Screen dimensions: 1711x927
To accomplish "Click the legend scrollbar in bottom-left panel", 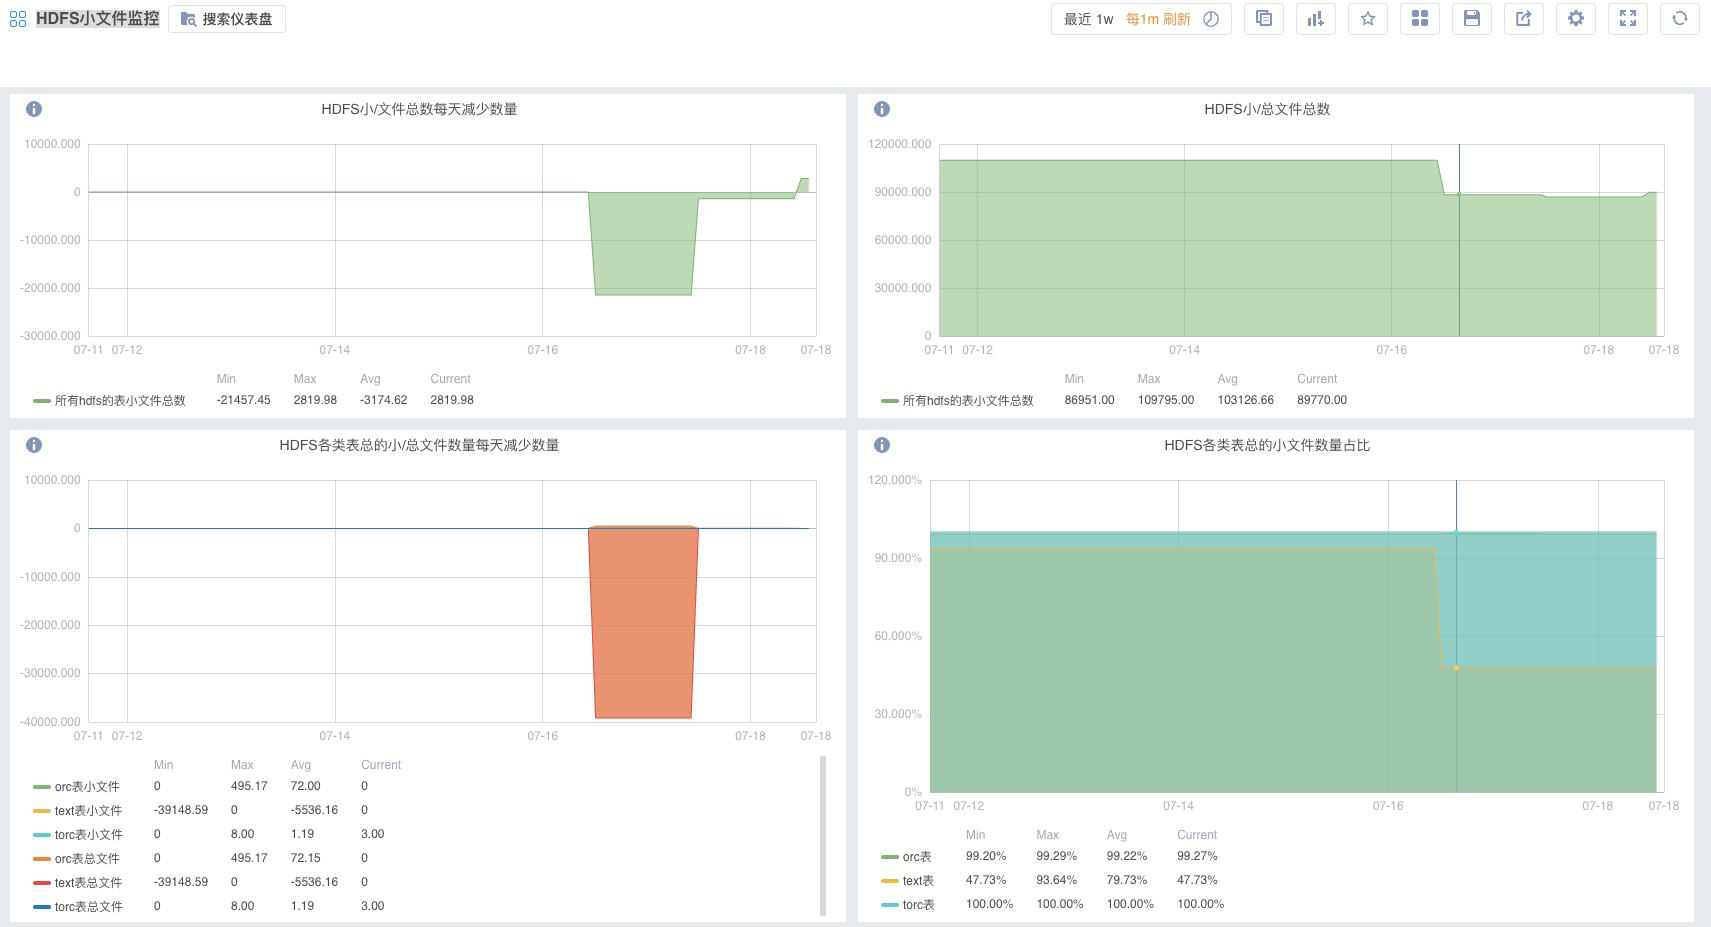I will click(823, 836).
